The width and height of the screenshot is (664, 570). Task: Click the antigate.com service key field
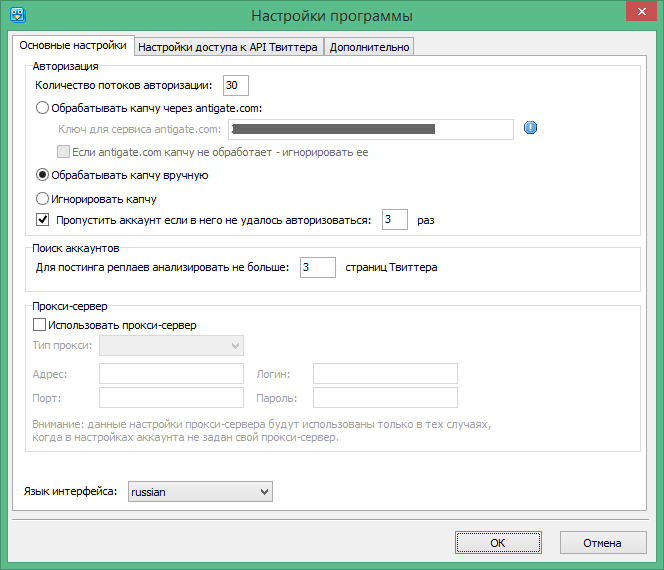(x=370, y=129)
